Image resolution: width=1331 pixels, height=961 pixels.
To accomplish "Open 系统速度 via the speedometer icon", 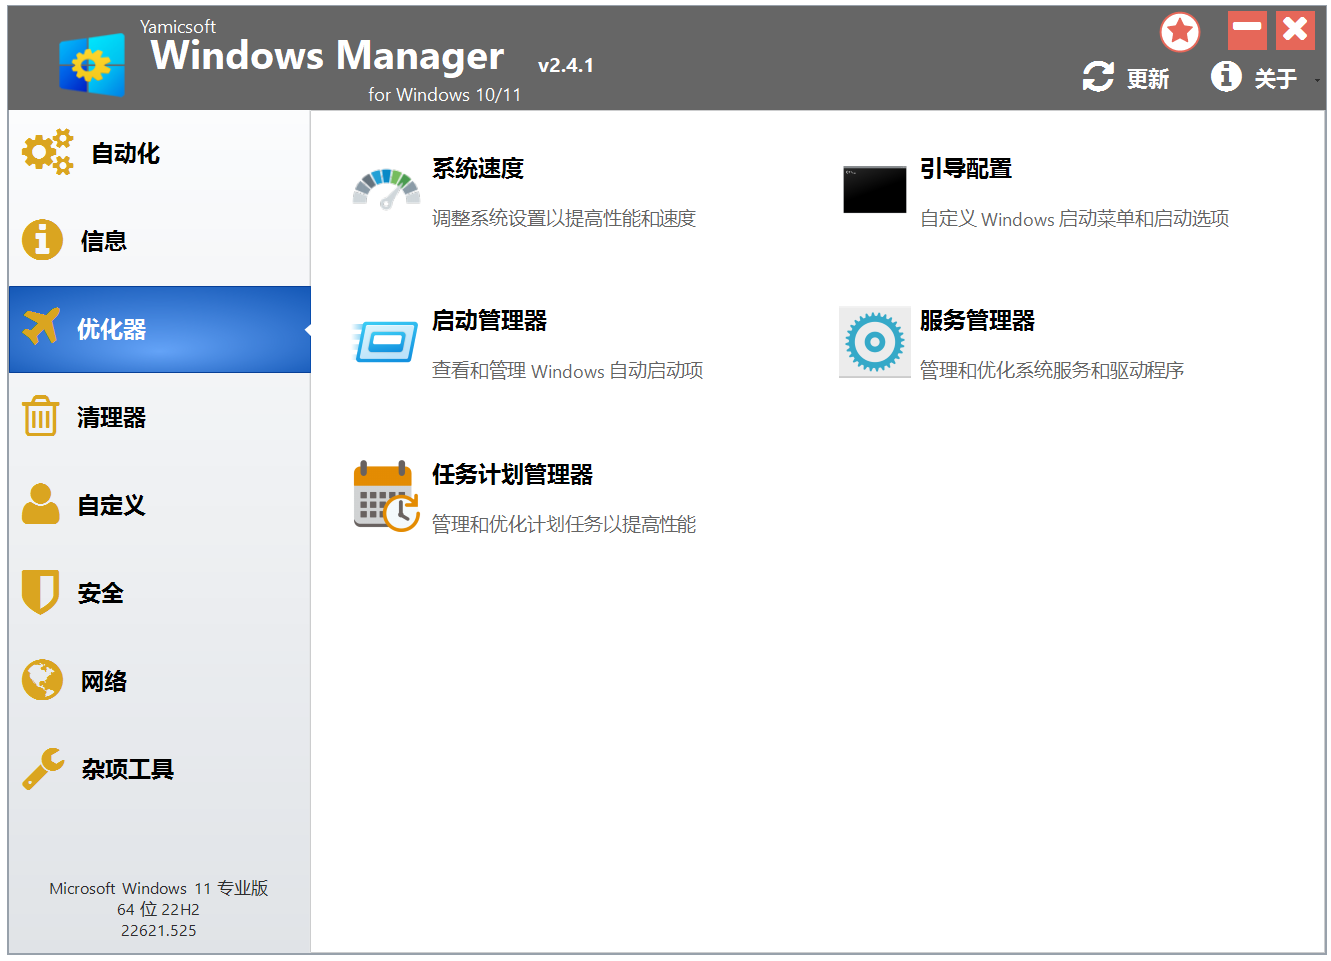I will coord(386,189).
